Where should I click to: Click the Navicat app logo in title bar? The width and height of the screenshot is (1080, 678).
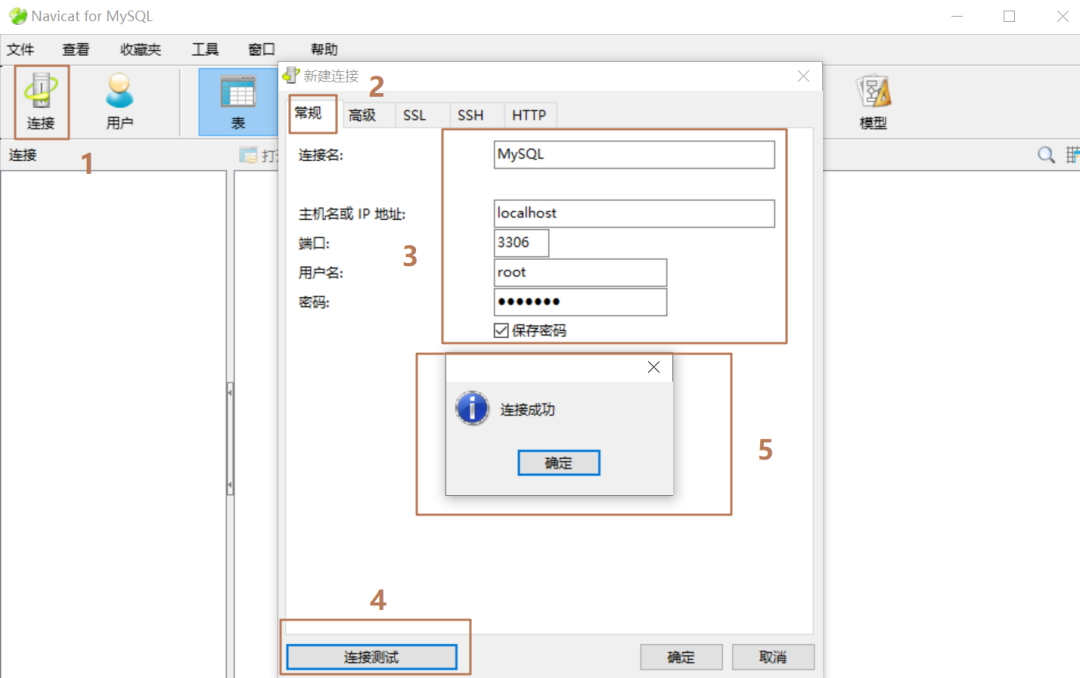[x=18, y=16]
